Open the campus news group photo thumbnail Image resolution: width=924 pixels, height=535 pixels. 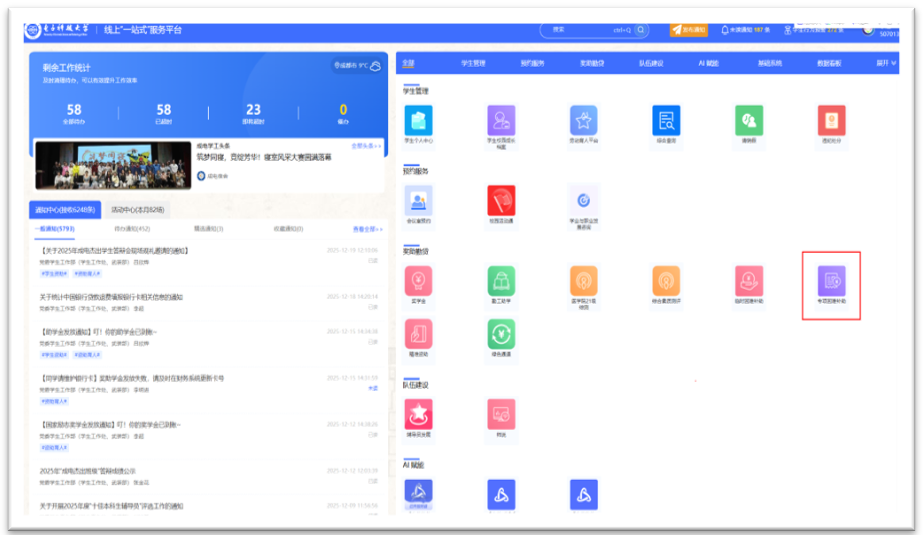[x=112, y=165]
